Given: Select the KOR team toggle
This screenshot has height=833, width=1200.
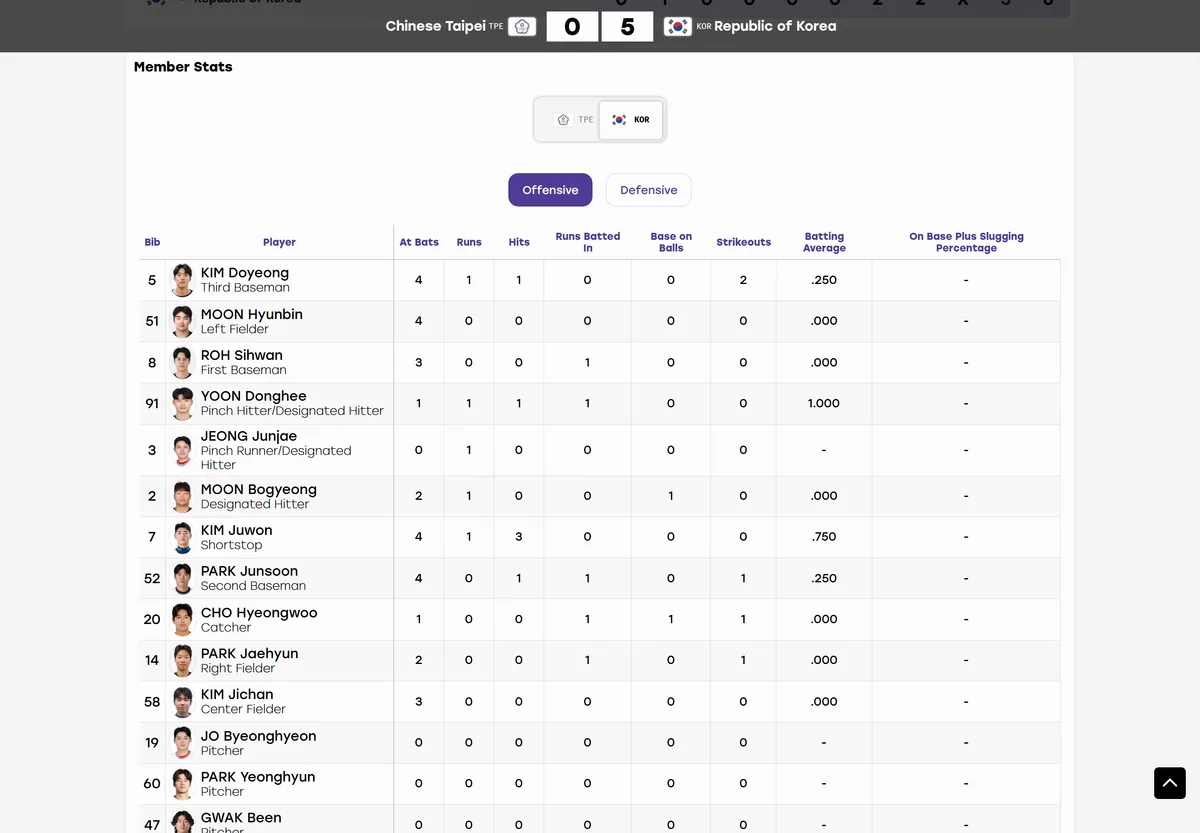Looking at the screenshot, I should [631, 120].
